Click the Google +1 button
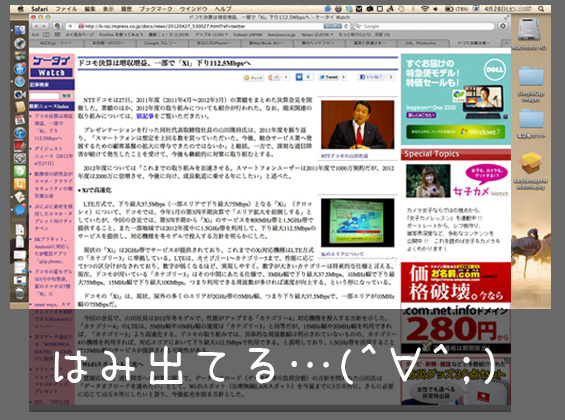This screenshot has width=565, height=420. pos(274,77)
